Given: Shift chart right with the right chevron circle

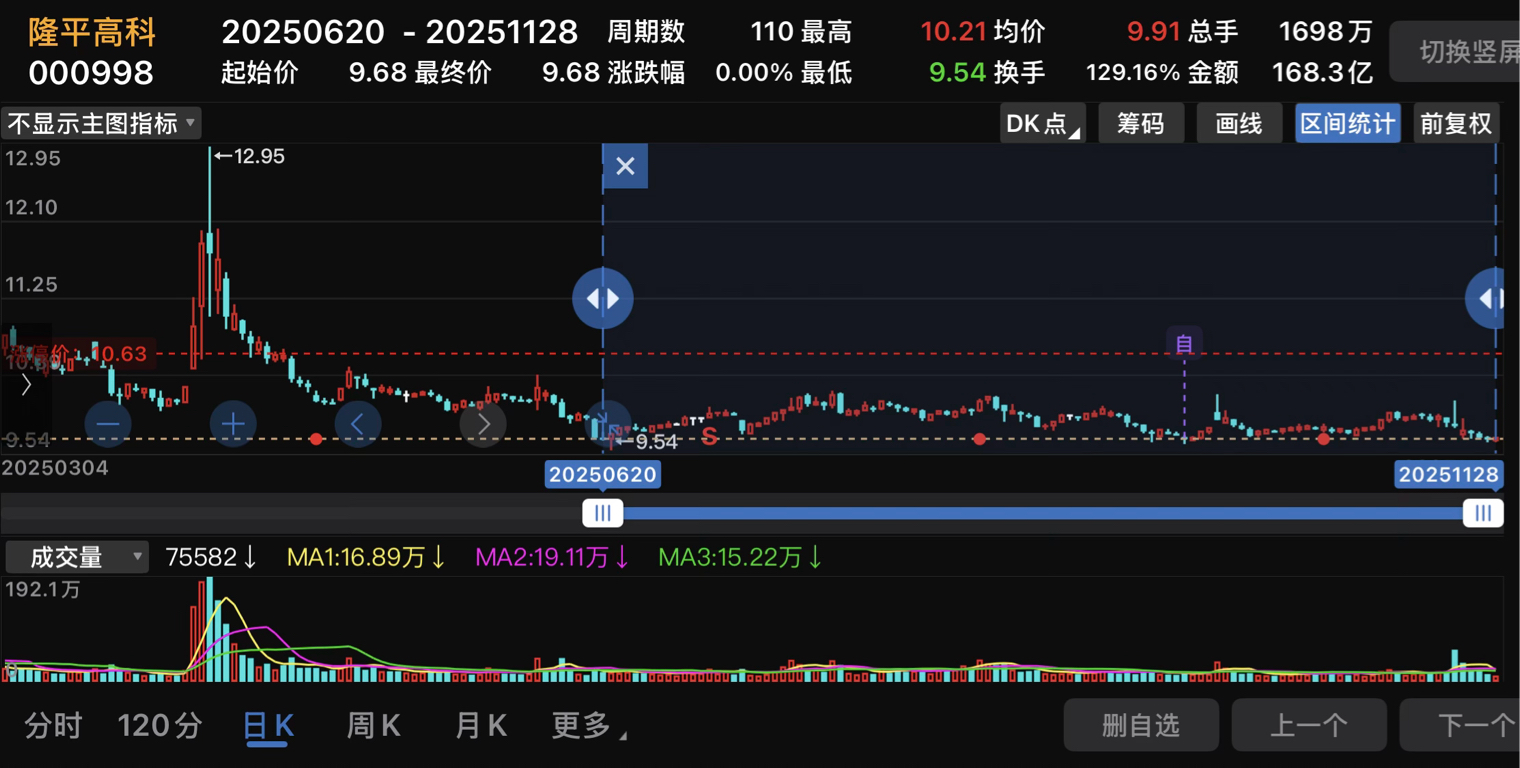Looking at the screenshot, I should tap(483, 424).
